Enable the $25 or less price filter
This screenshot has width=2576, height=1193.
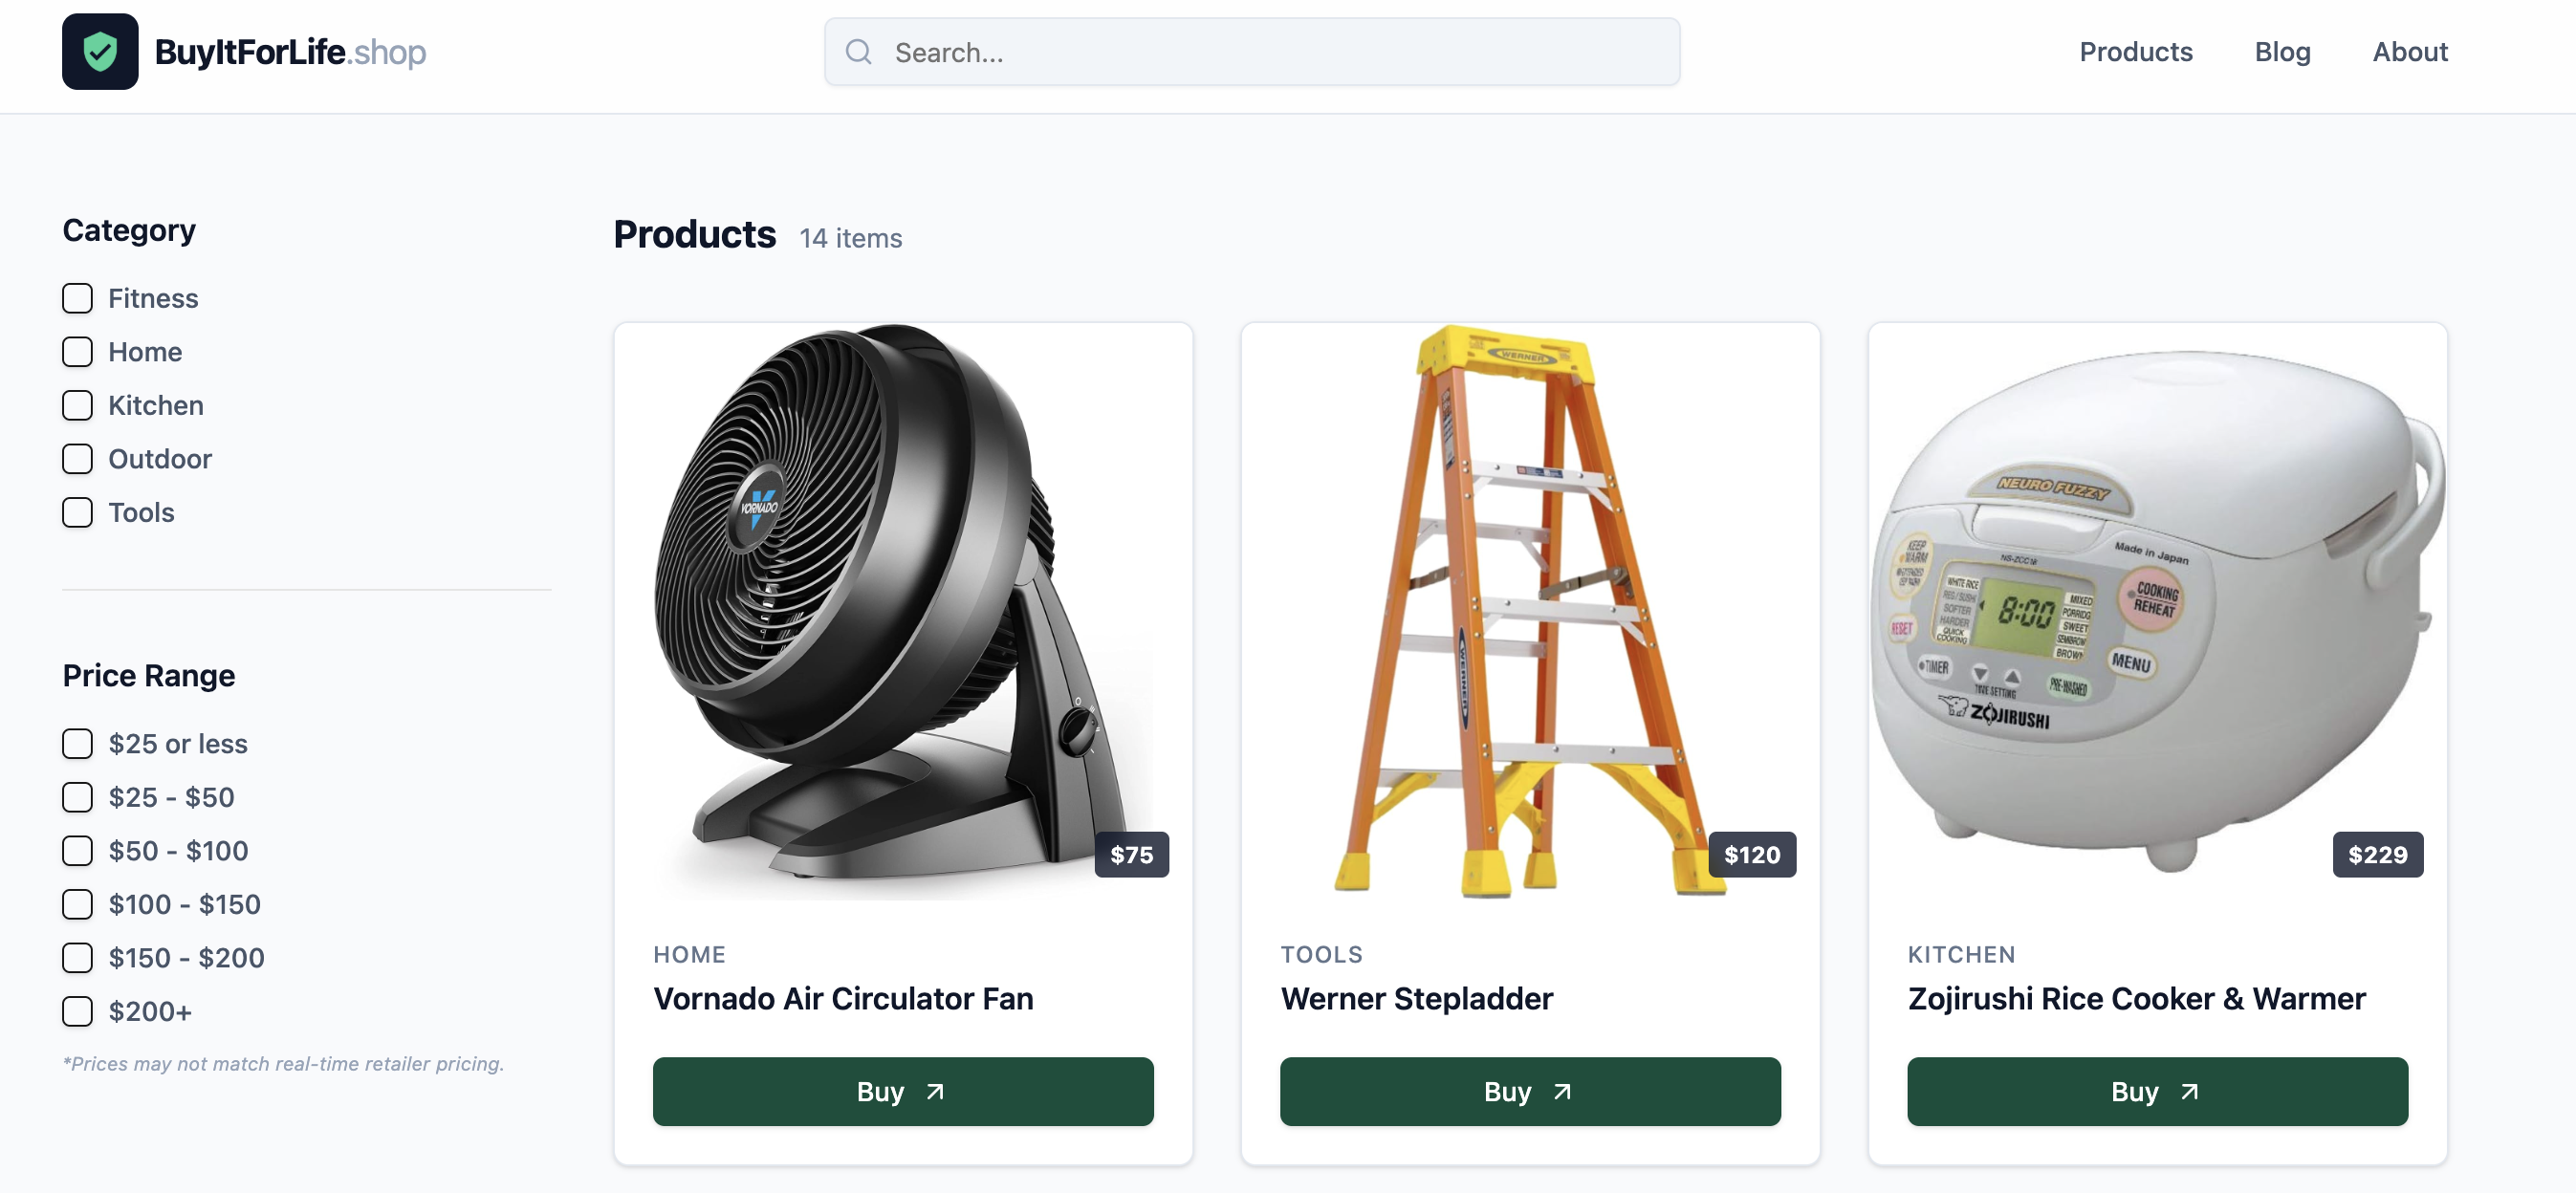tap(77, 744)
